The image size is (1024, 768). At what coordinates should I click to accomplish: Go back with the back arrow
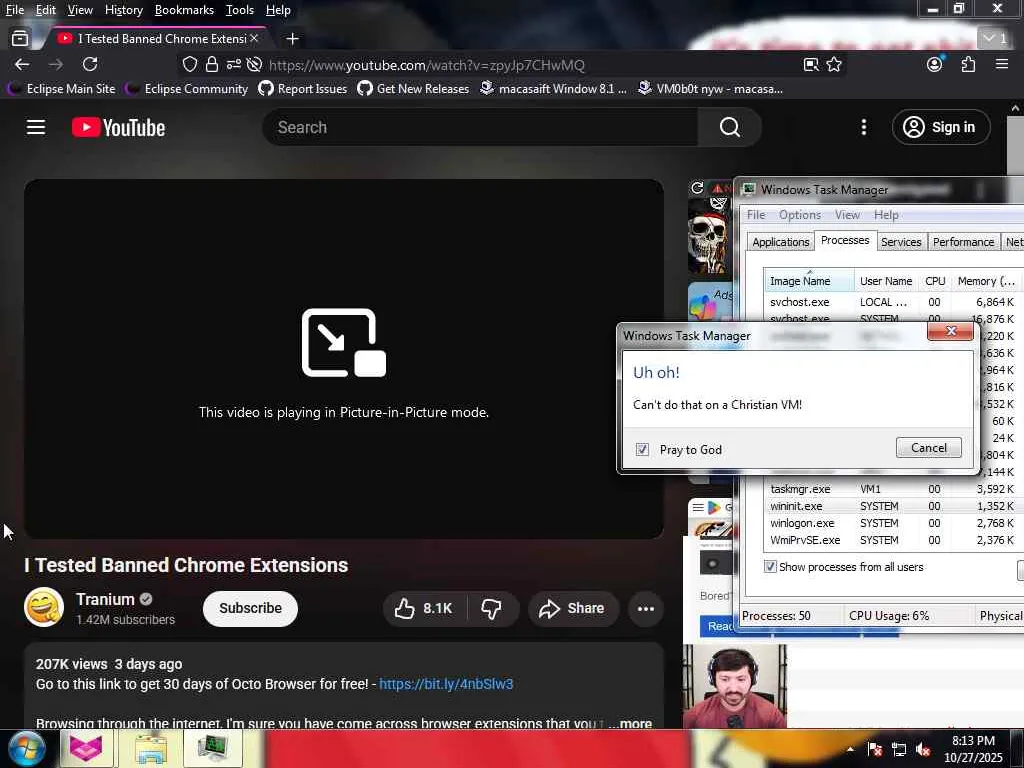click(22, 64)
